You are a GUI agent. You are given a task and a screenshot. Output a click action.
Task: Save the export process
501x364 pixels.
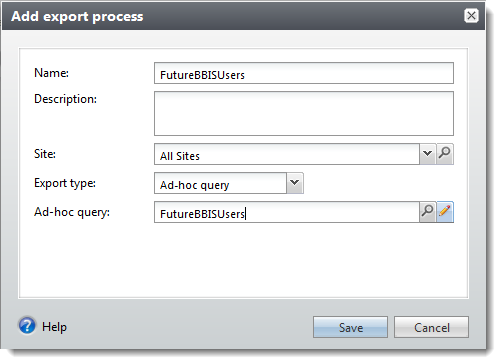[350, 327]
